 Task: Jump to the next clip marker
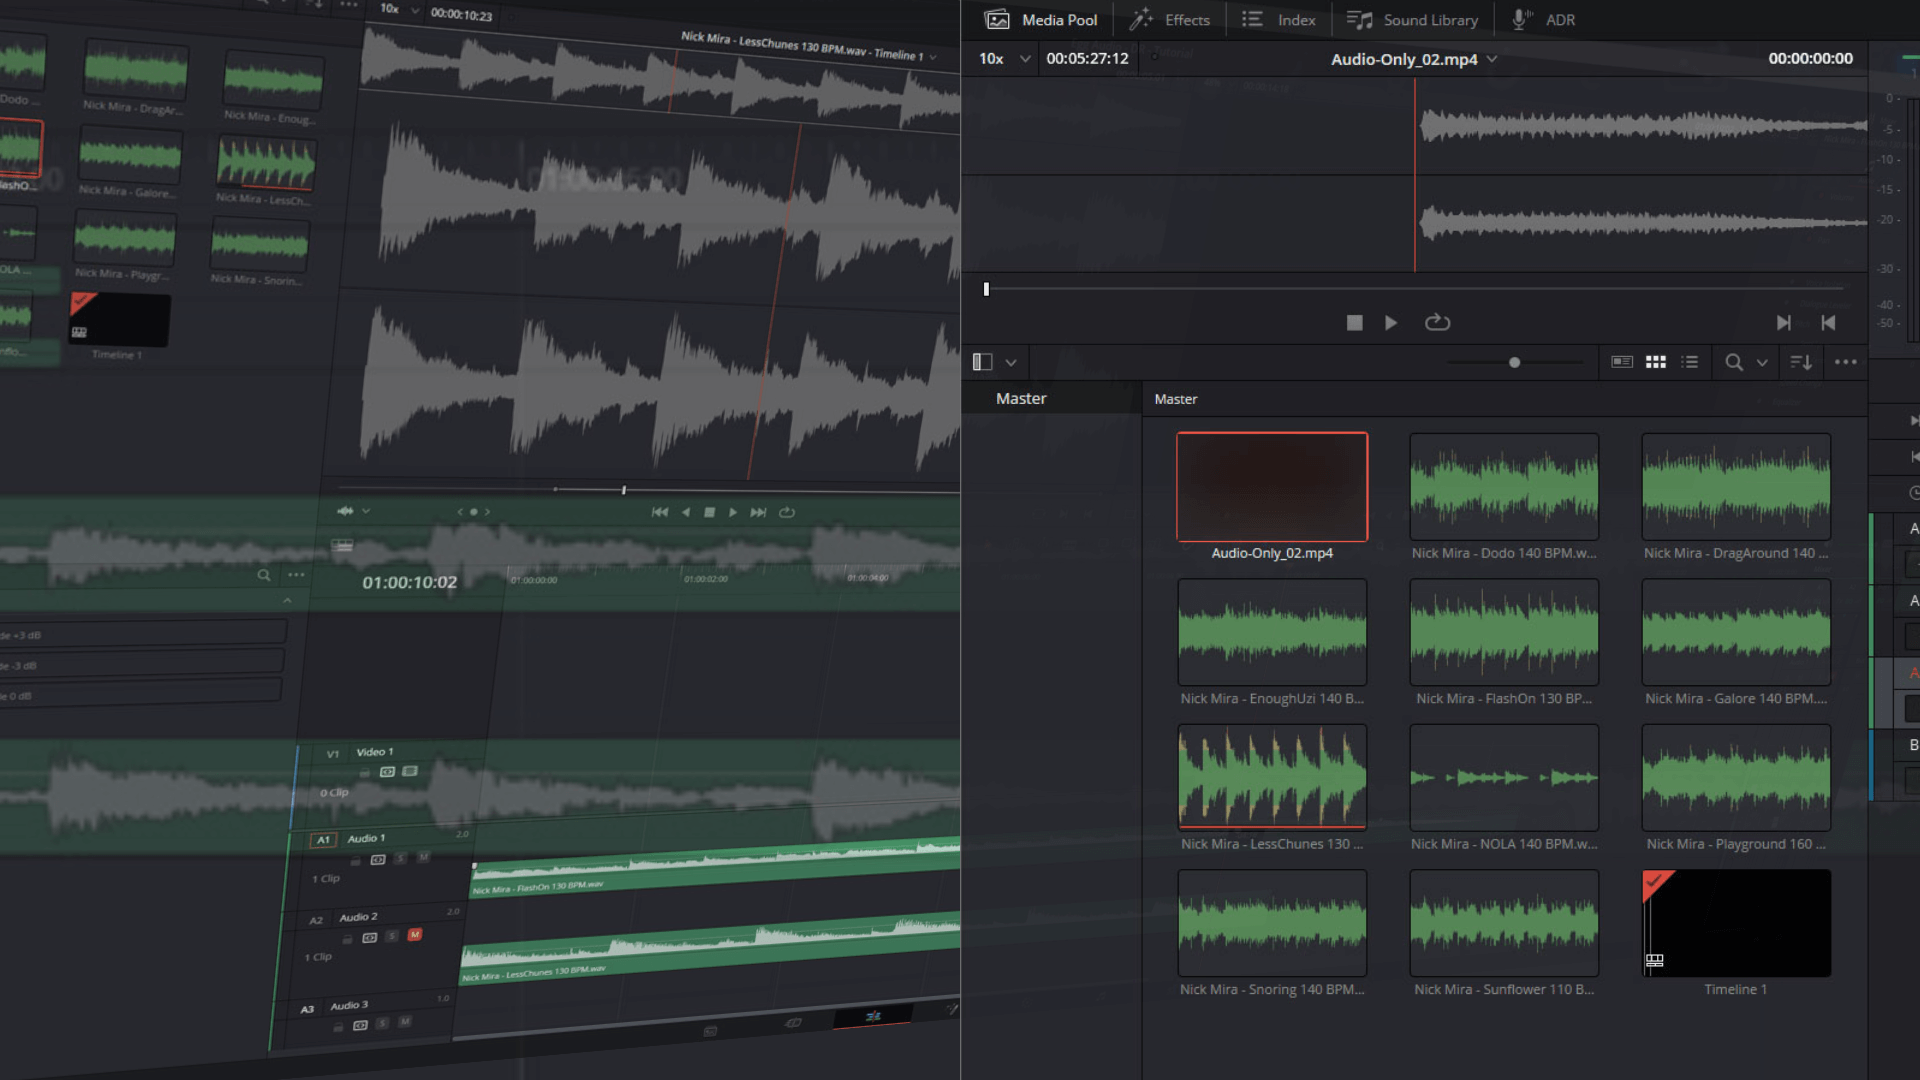click(1783, 323)
